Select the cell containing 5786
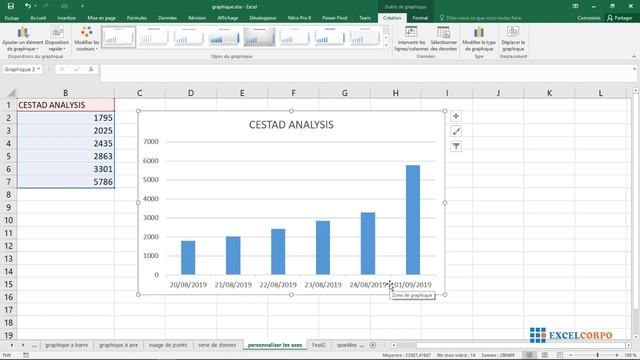The image size is (640, 360). point(66,182)
